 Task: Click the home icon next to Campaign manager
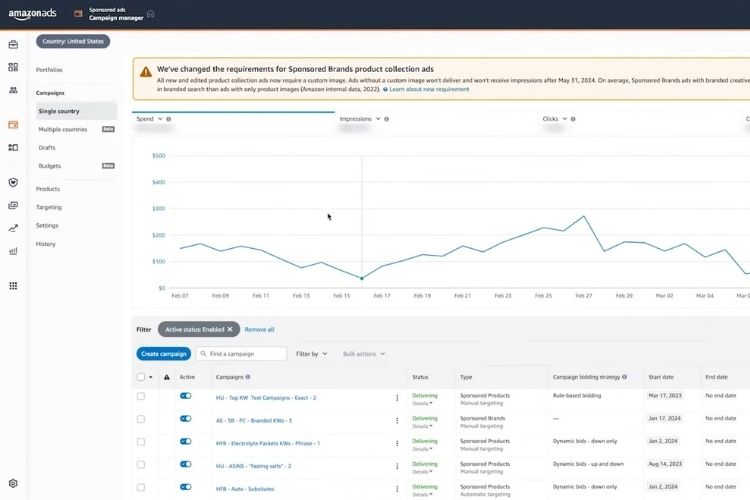coord(151,13)
